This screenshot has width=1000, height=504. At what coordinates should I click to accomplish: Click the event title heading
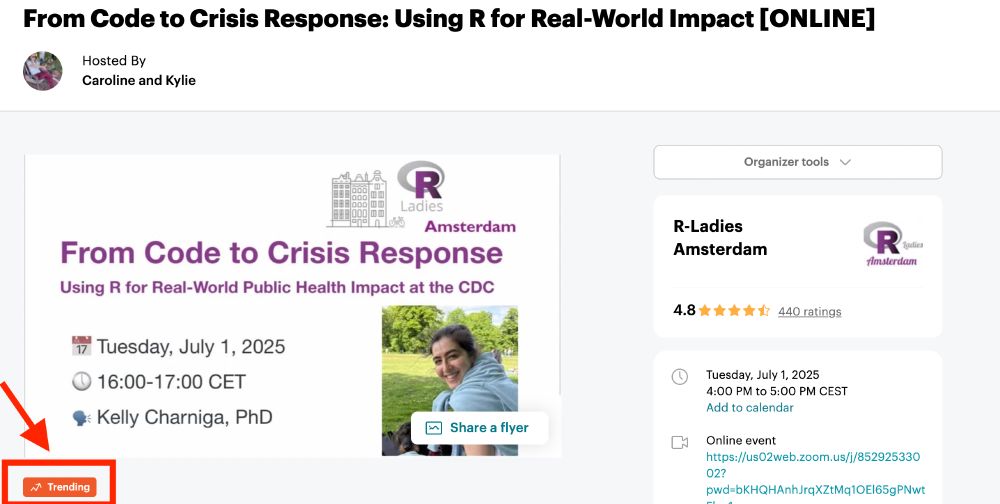[449, 20]
